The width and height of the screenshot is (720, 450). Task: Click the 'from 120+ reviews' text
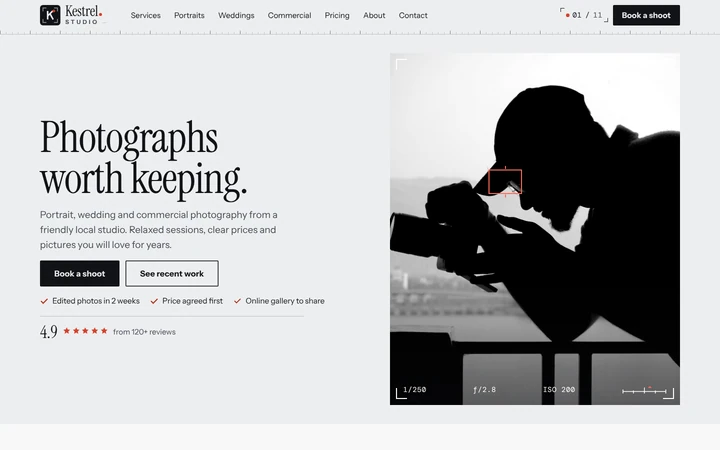coord(144,332)
